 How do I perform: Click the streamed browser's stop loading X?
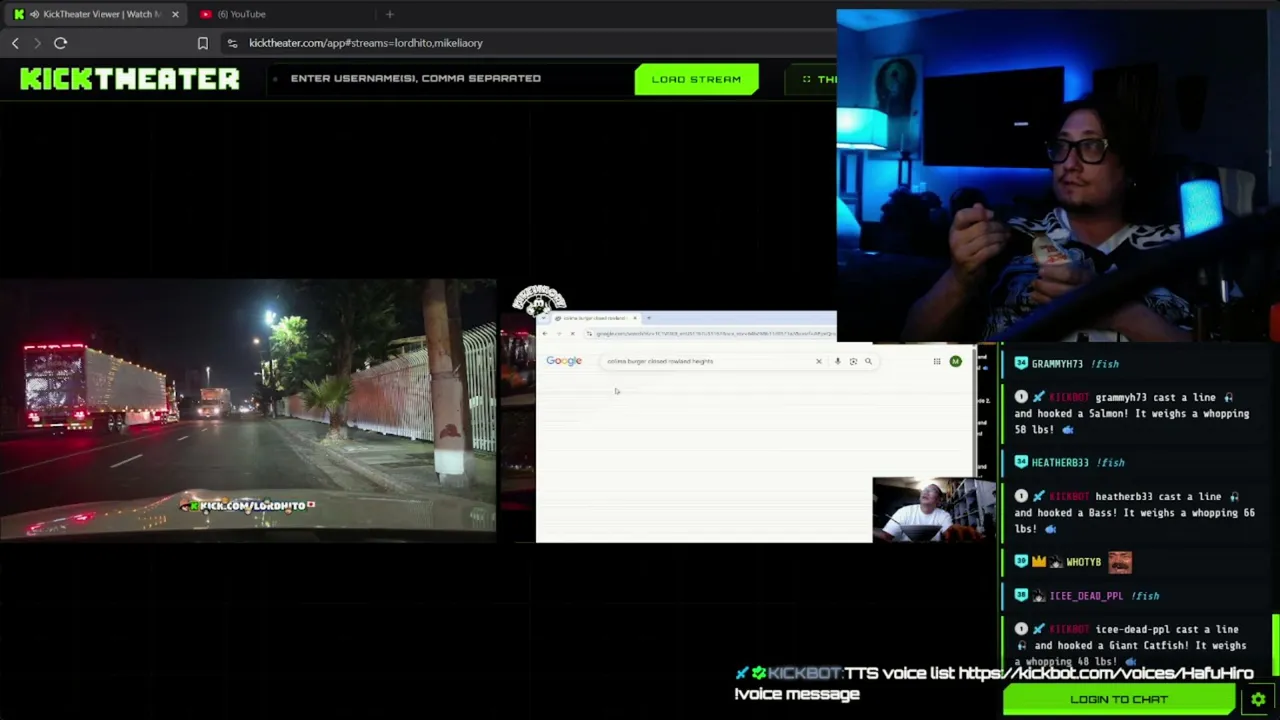point(572,333)
